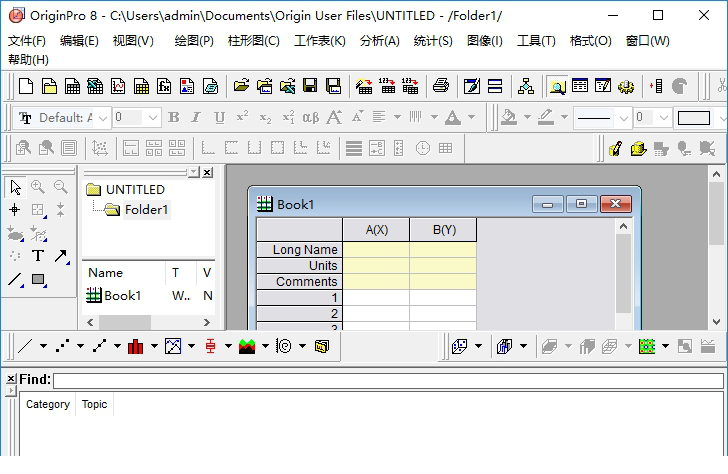Select the Text tool
The image size is (728, 474).
[38, 256]
